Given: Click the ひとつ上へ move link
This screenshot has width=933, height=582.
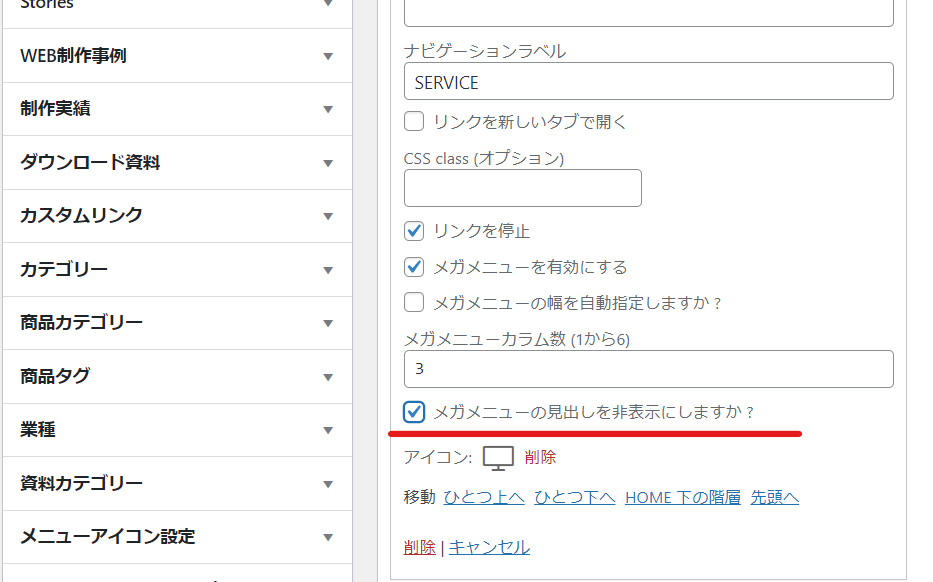Looking at the screenshot, I should pos(484,497).
